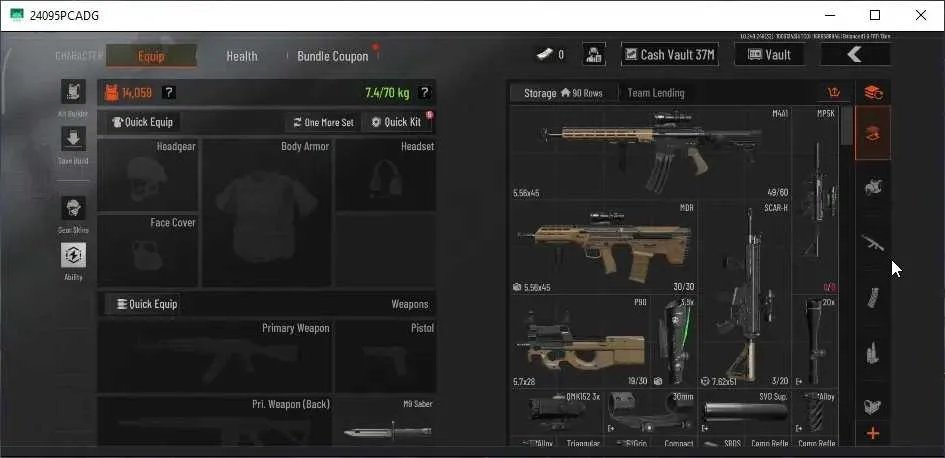945x458 pixels.
Task: Click the 7.4/70 kg weight readout
Action: 387,93
